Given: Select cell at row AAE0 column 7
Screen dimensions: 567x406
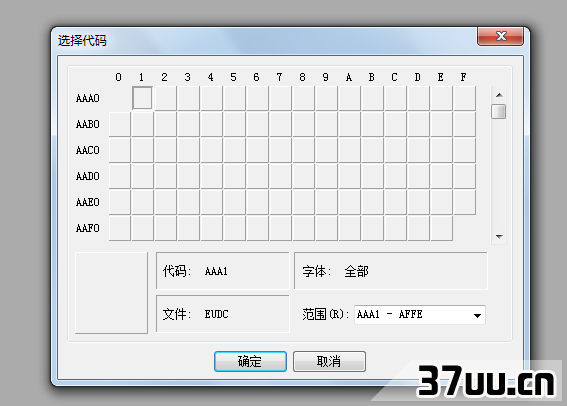Looking at the screenshot, I should 280,202.
